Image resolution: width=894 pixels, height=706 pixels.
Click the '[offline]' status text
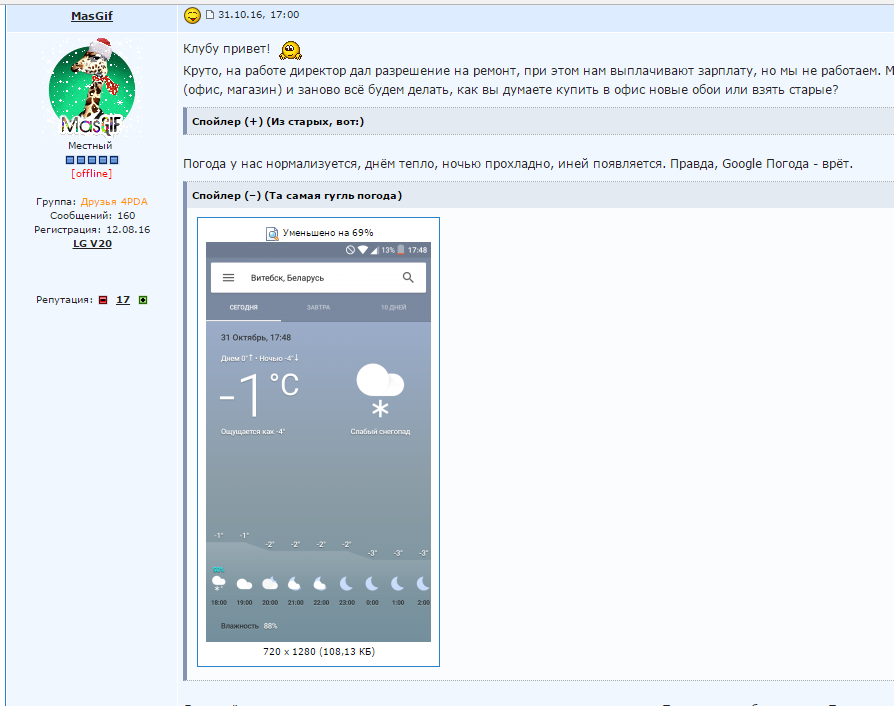[92, 173]
